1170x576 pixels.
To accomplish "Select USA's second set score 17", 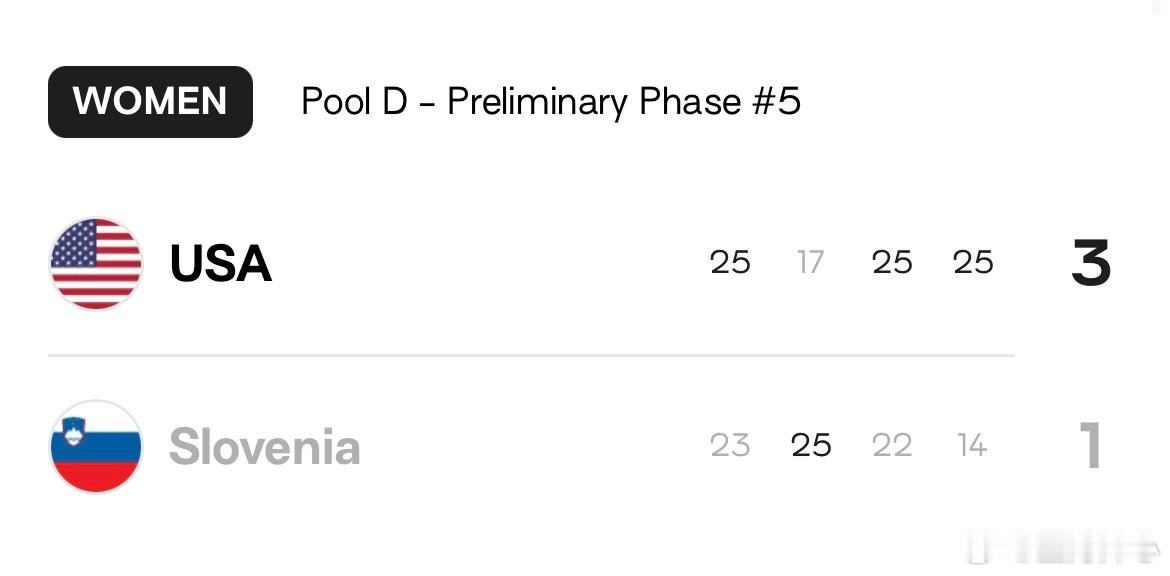I will [810, 263].
